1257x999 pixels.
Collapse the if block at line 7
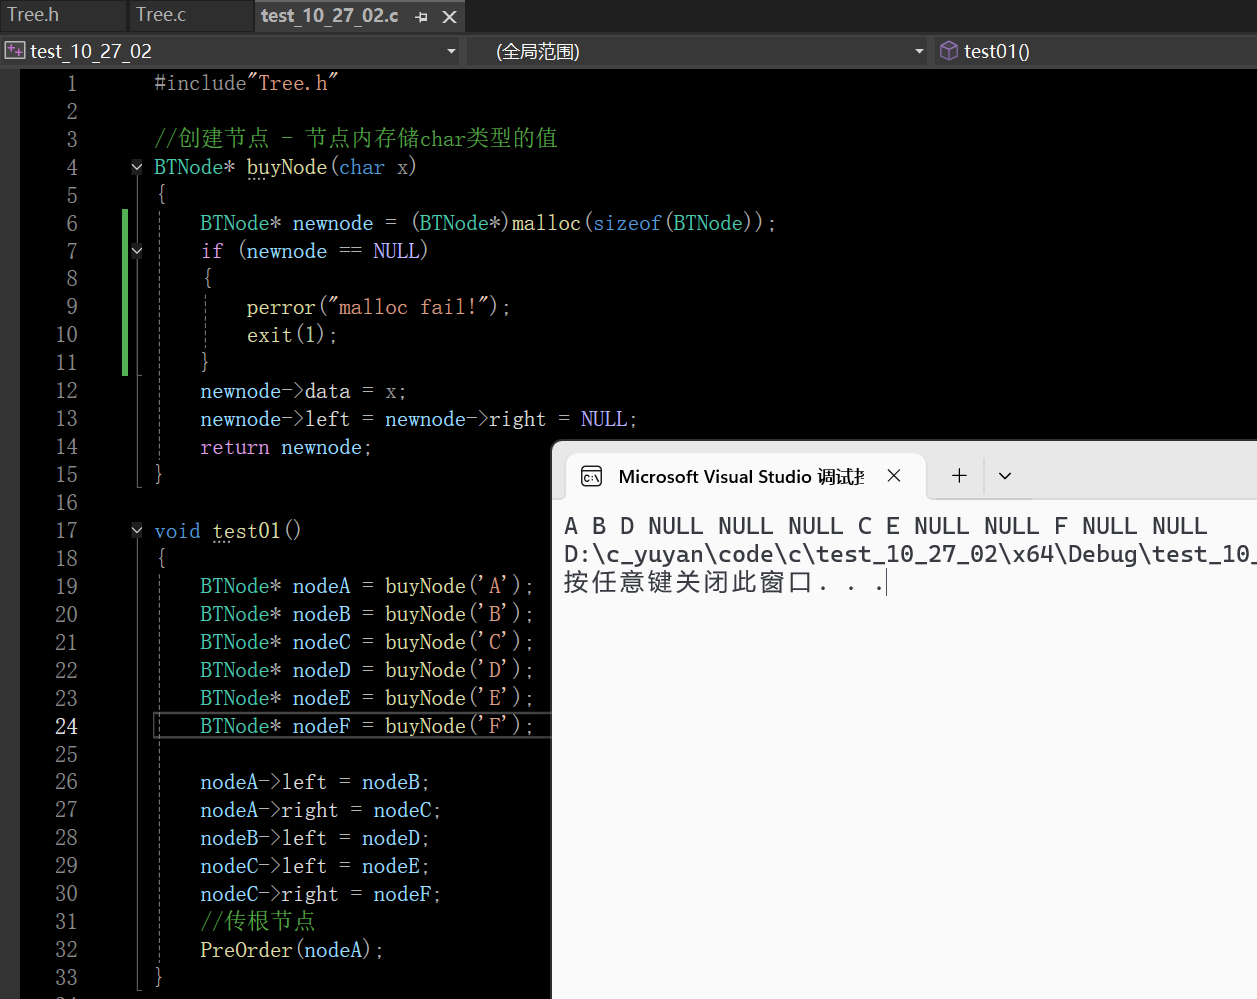[x=137, y=251]
